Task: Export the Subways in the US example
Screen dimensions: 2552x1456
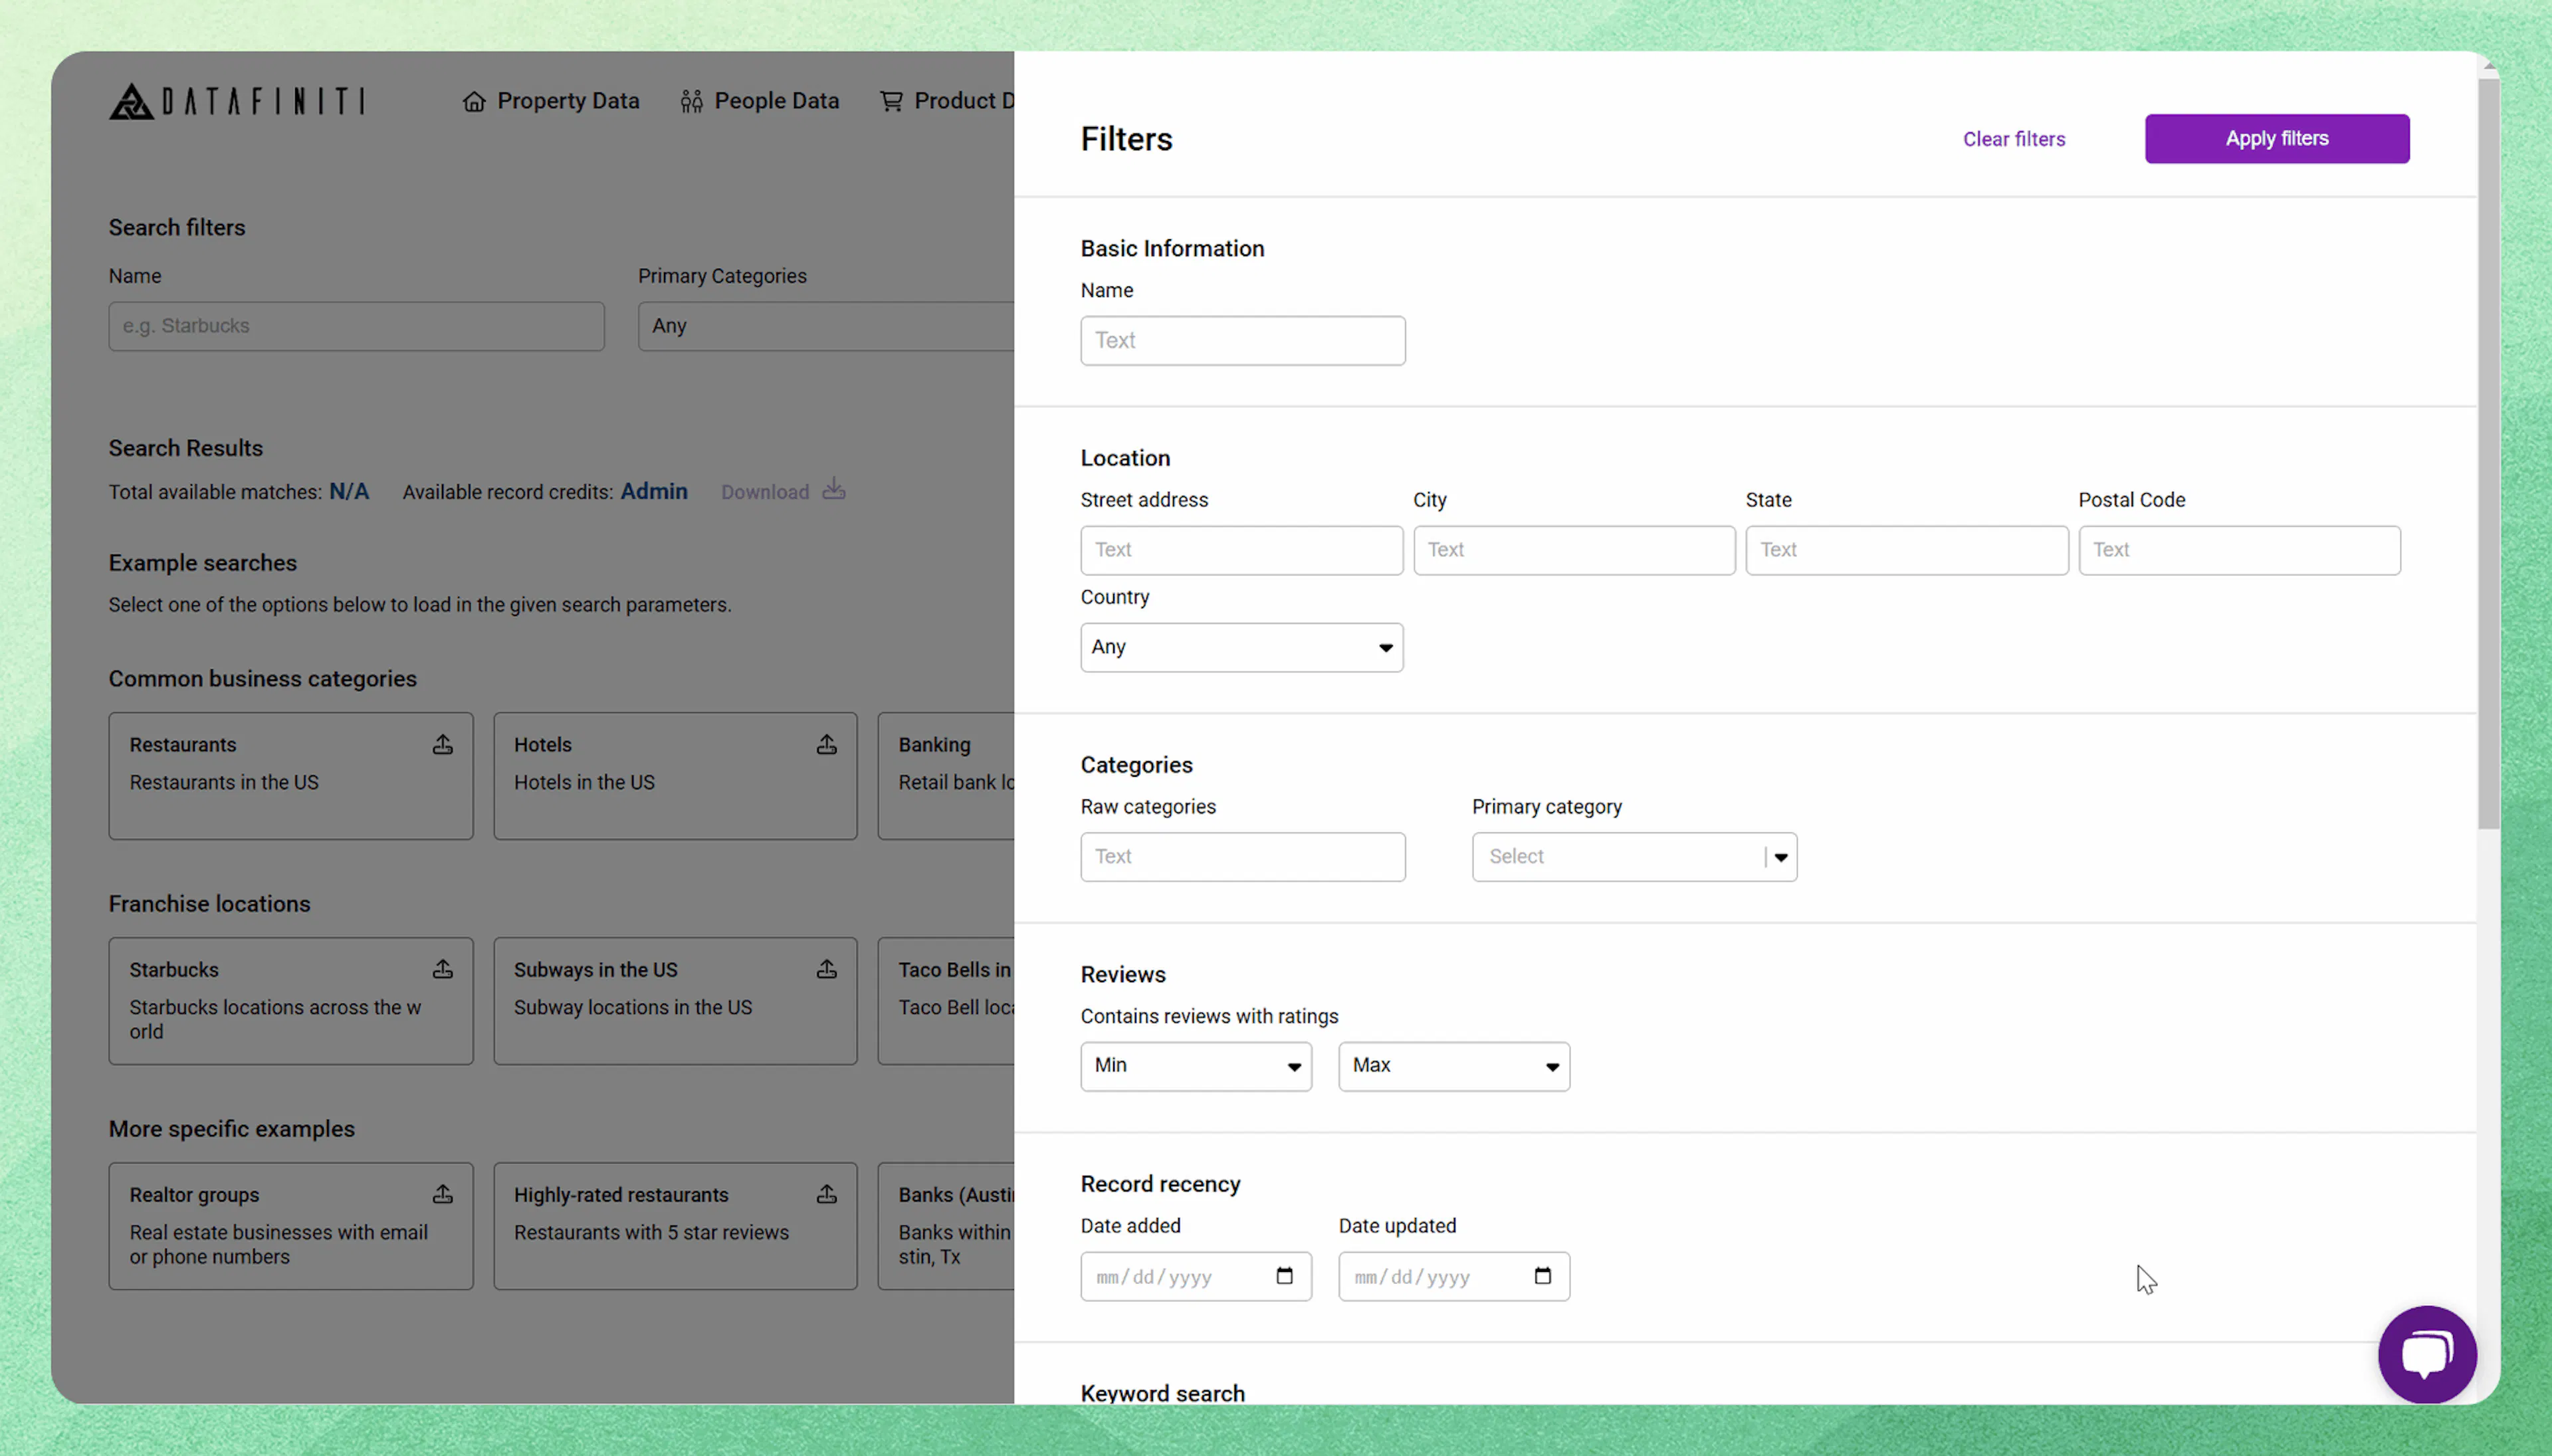Action: point(827,969)
